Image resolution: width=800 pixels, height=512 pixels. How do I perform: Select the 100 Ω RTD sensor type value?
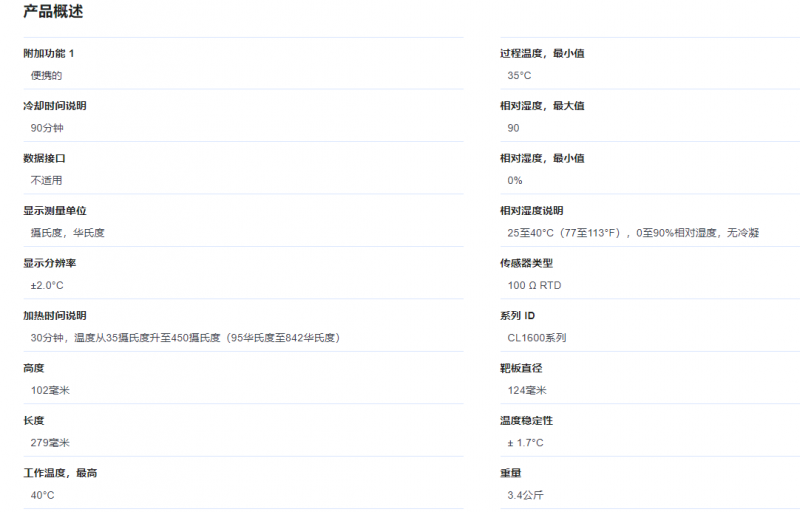[534, 285]
